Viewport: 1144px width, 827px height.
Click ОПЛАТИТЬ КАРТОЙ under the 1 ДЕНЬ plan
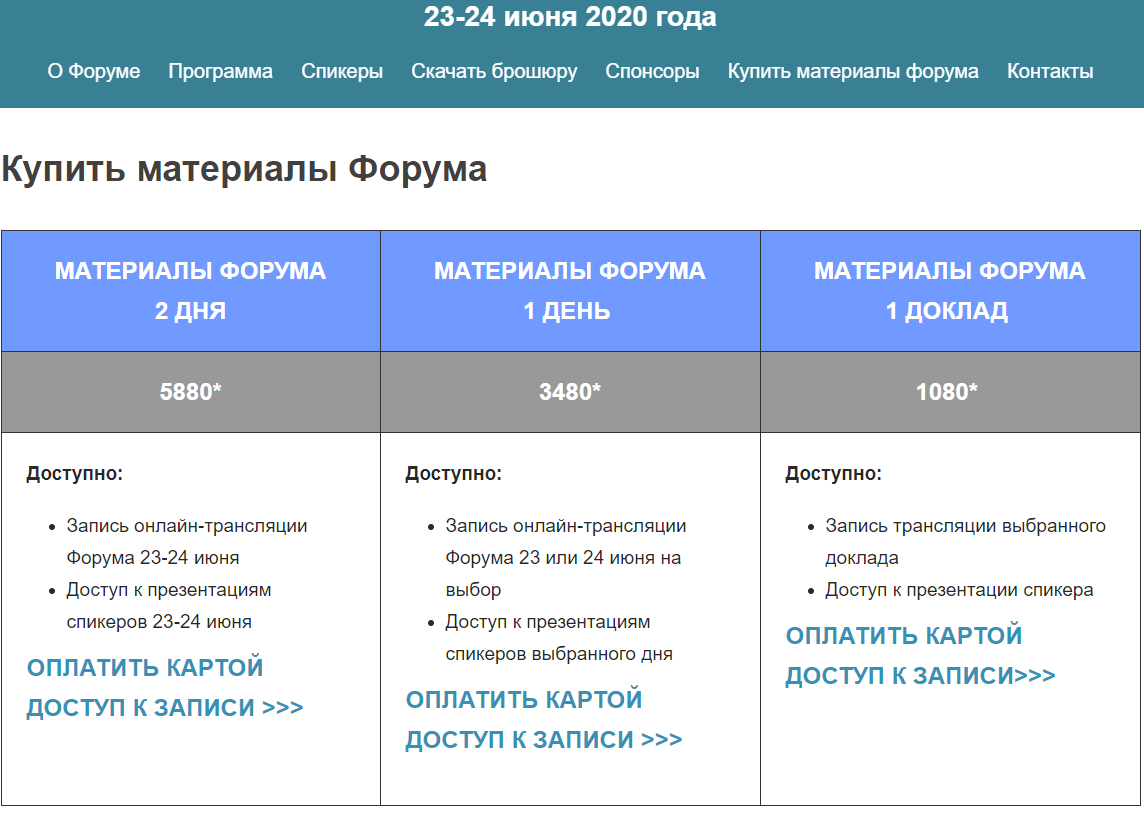tap(524, 700)
